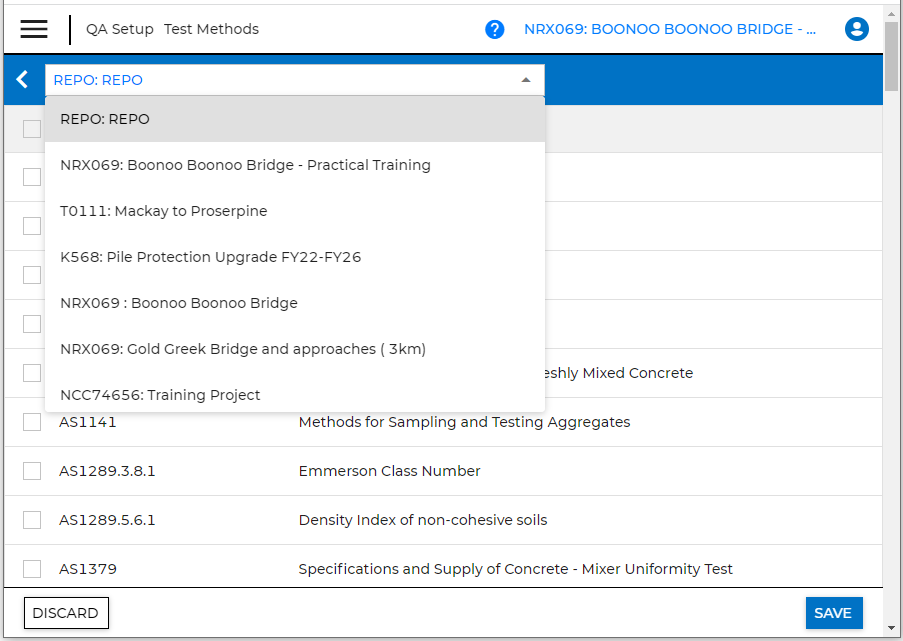This screenshot has width=903, height=641.
Task: Go back using the white chevron arrow
Action: tap(22, 79)
